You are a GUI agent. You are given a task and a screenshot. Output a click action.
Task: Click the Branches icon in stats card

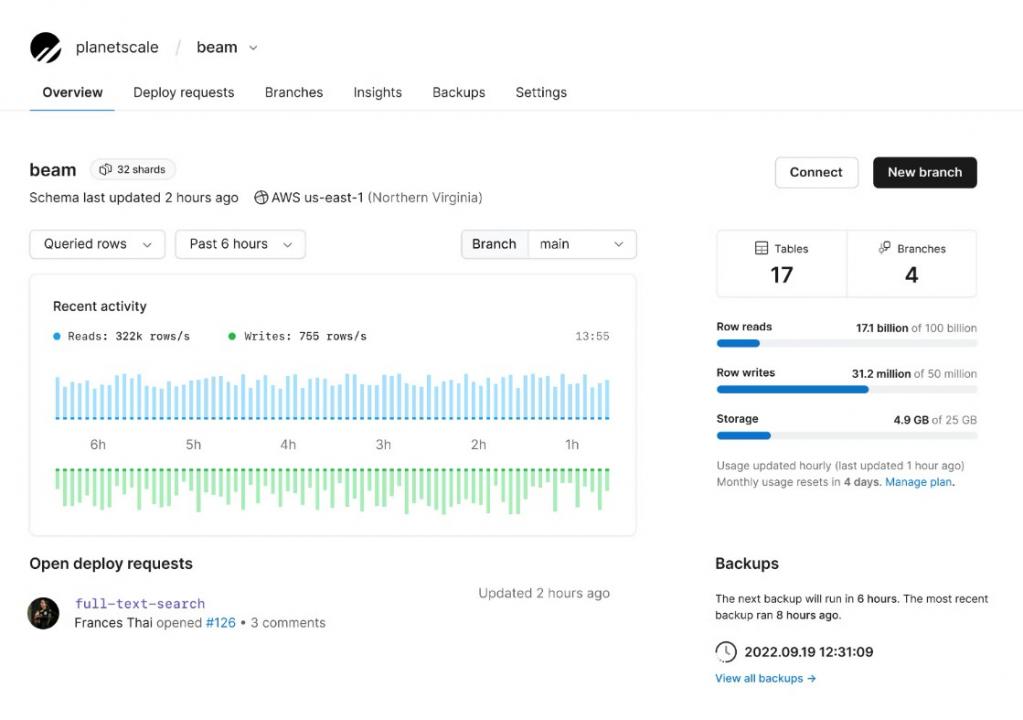tap(884, 248)
